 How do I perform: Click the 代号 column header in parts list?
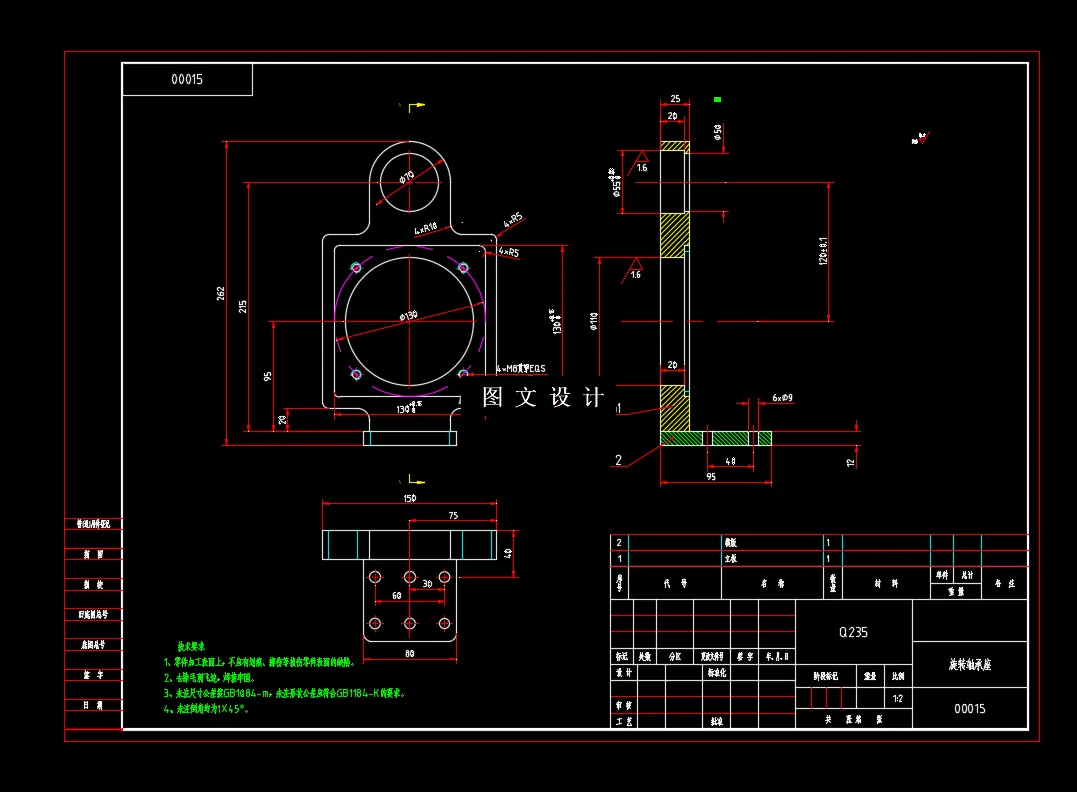674,583
